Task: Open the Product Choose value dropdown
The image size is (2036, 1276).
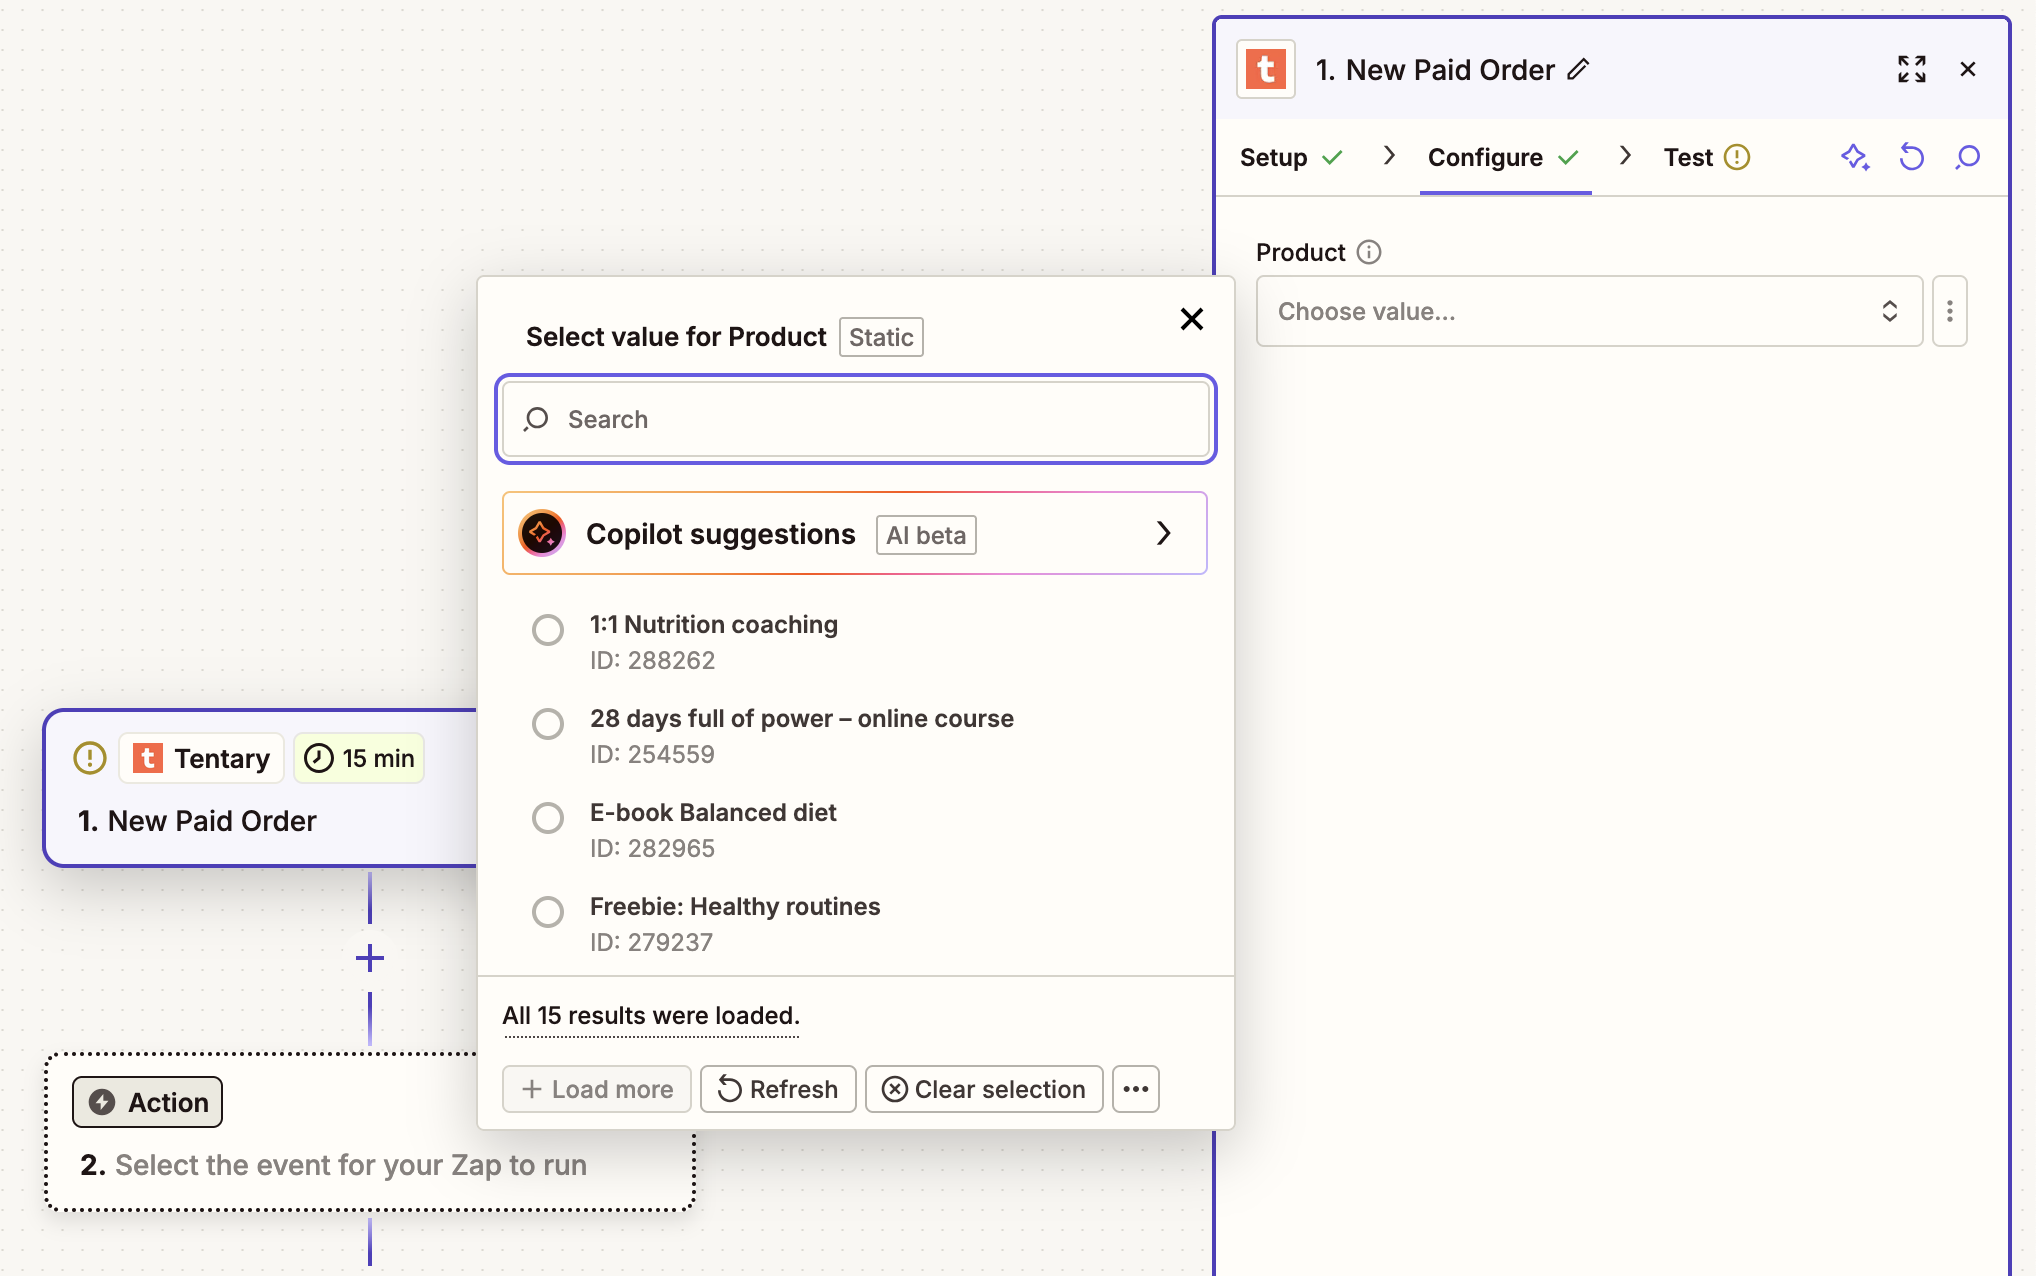Action: [1589, 311]
